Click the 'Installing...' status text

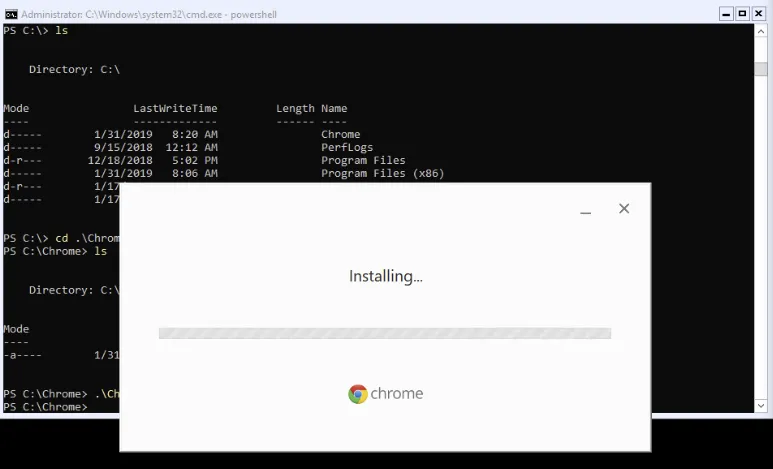386,276
